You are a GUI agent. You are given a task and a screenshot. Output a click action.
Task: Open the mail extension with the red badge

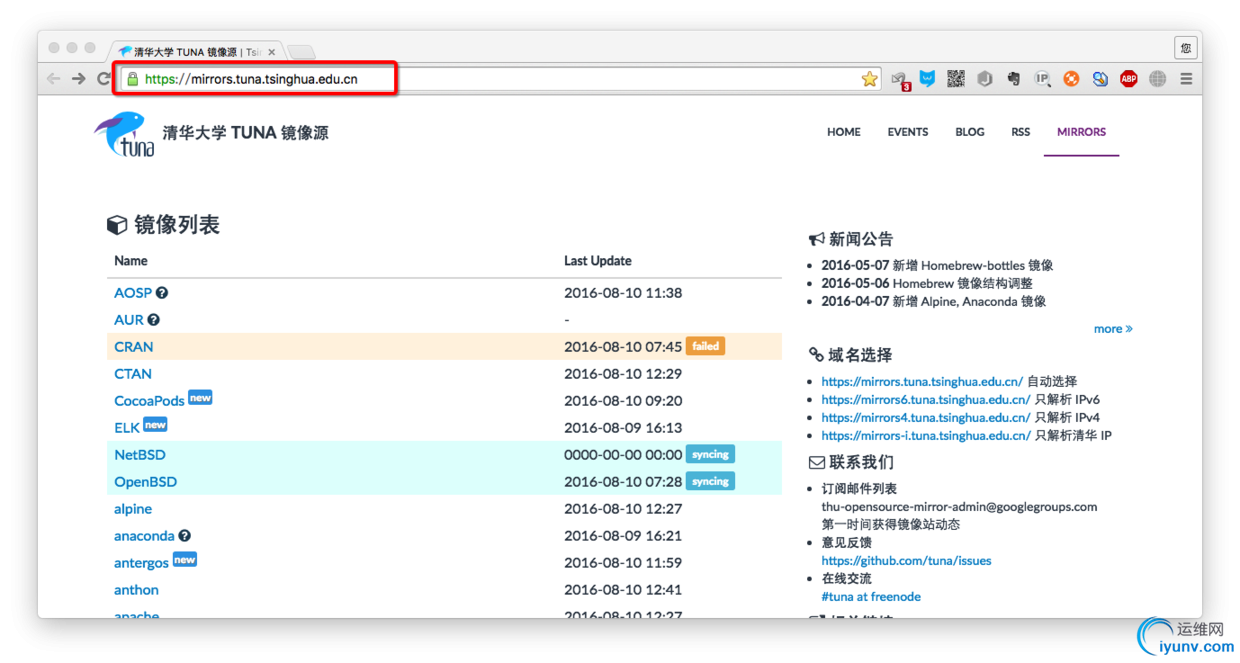pyautogui.click(x=900, y=80)
